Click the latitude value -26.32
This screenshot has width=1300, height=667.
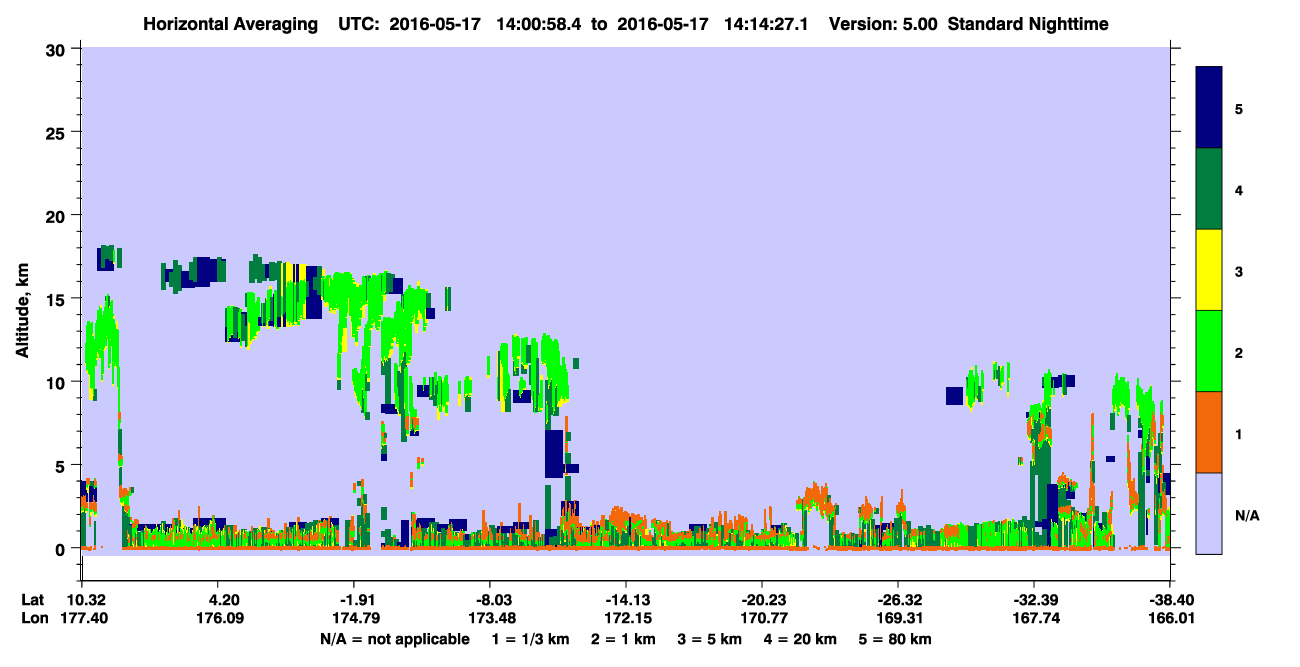click(899, 600)
